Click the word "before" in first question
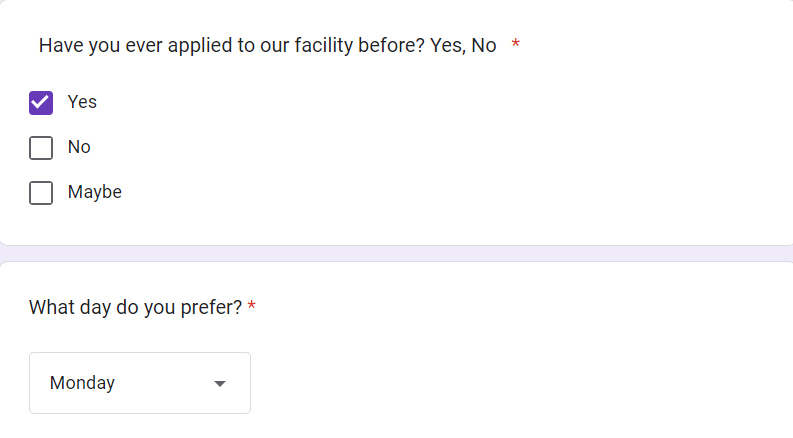Screen dimensions: 793x438 pos(396,46)
